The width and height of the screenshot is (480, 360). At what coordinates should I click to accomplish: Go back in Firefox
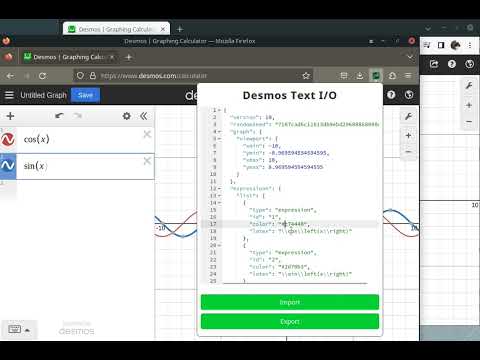[10, 76]
